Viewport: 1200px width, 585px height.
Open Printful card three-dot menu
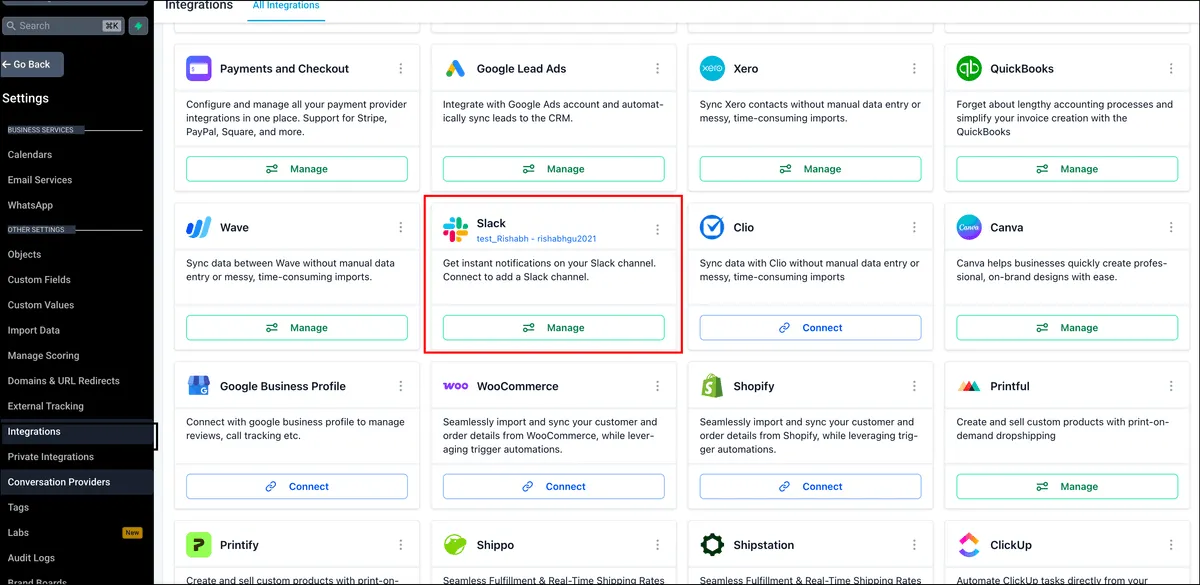[x=1171, y=386]
